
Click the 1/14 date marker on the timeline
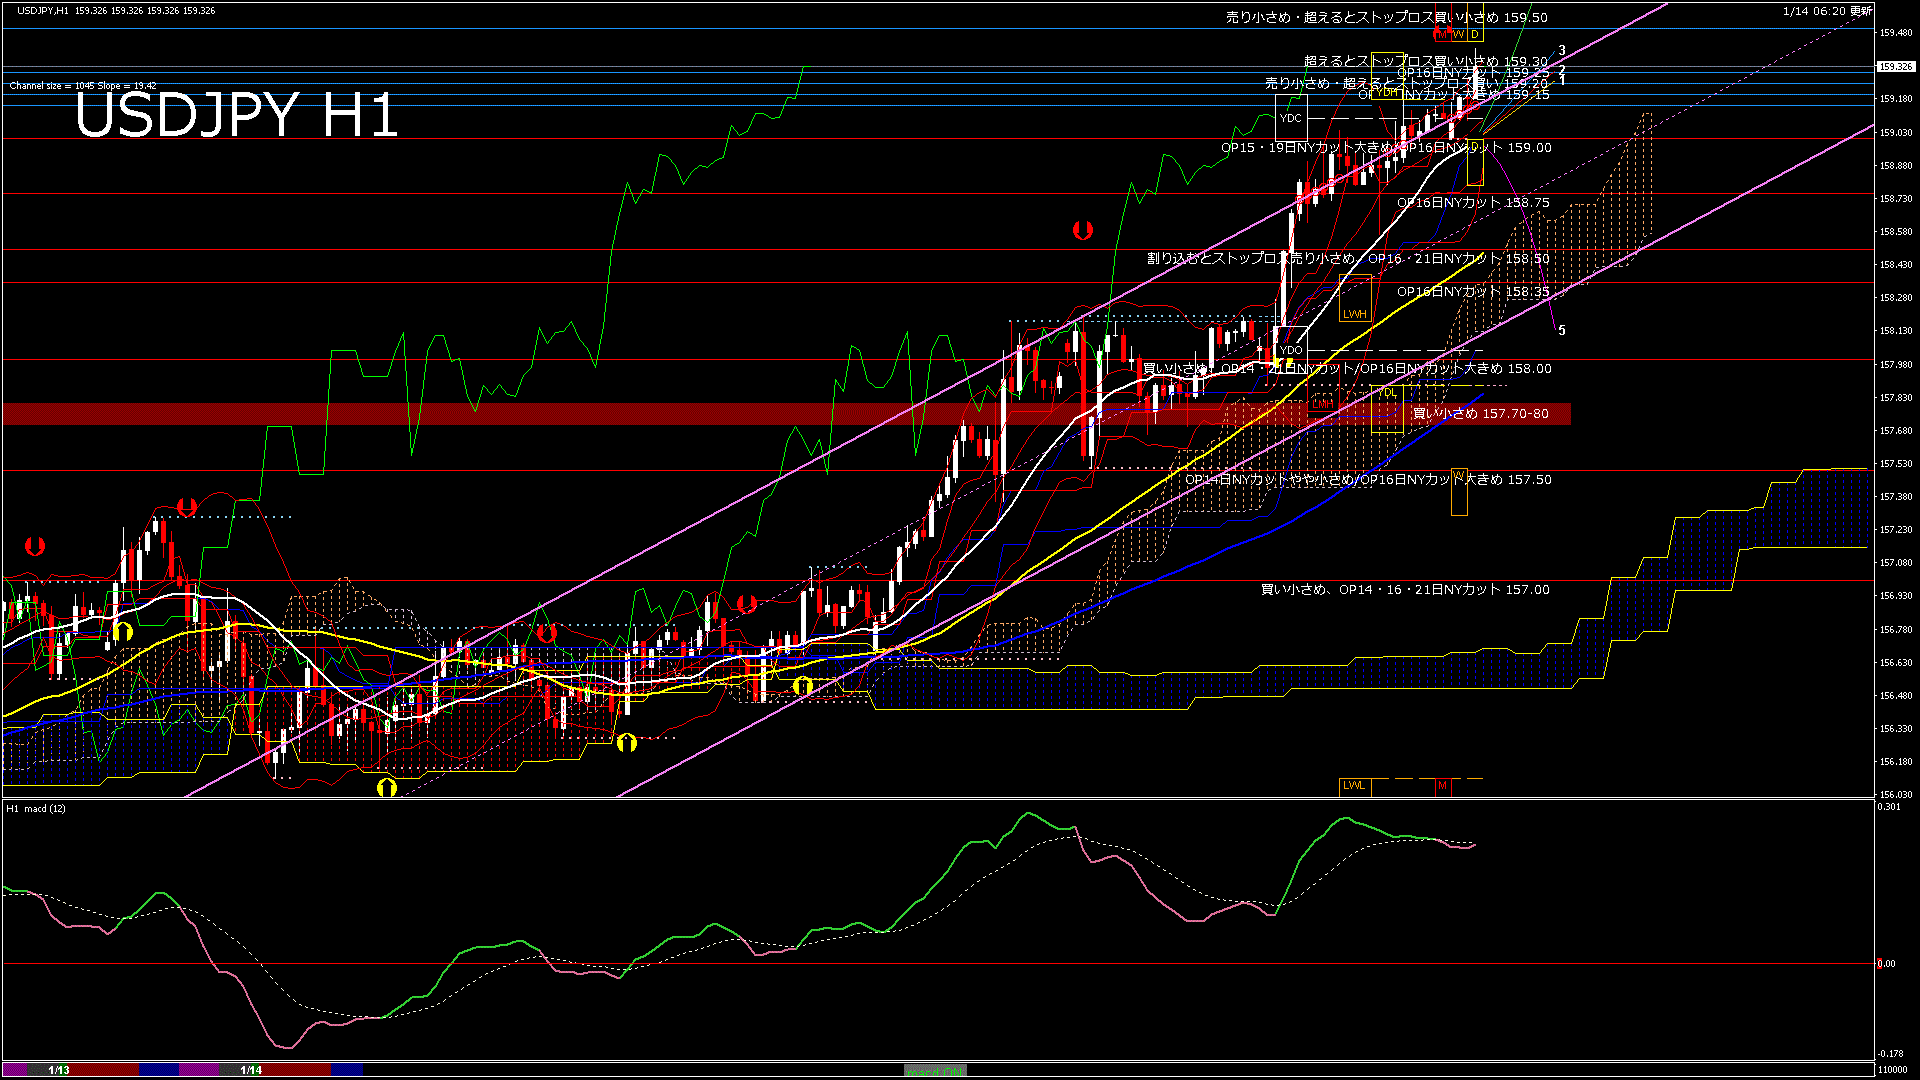[x=249, y=1069]
